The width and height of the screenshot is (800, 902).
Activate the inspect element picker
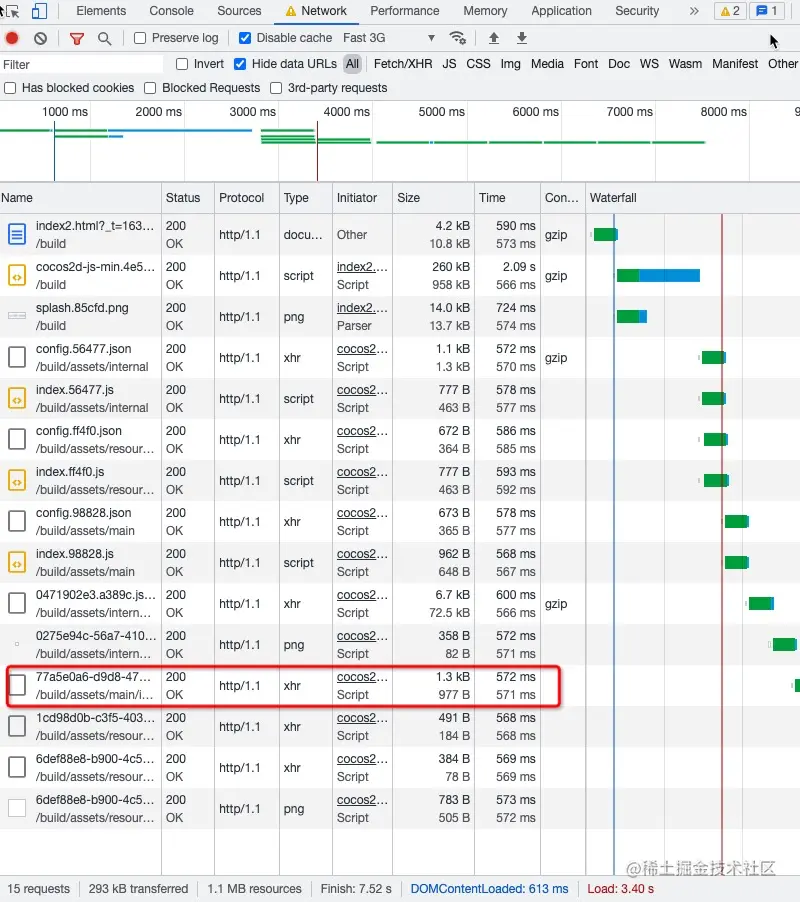10,11
